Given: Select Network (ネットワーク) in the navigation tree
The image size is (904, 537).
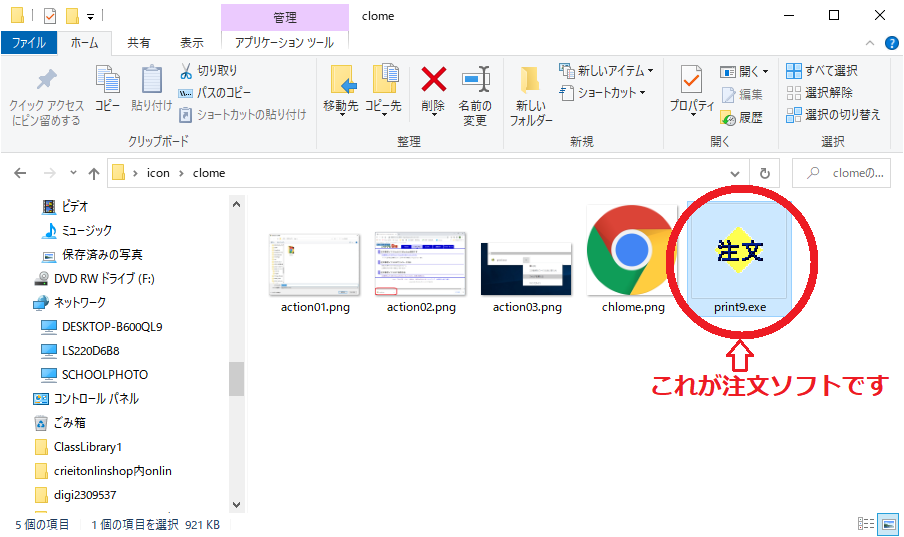Looking at the screenshot, I should 79,302.
